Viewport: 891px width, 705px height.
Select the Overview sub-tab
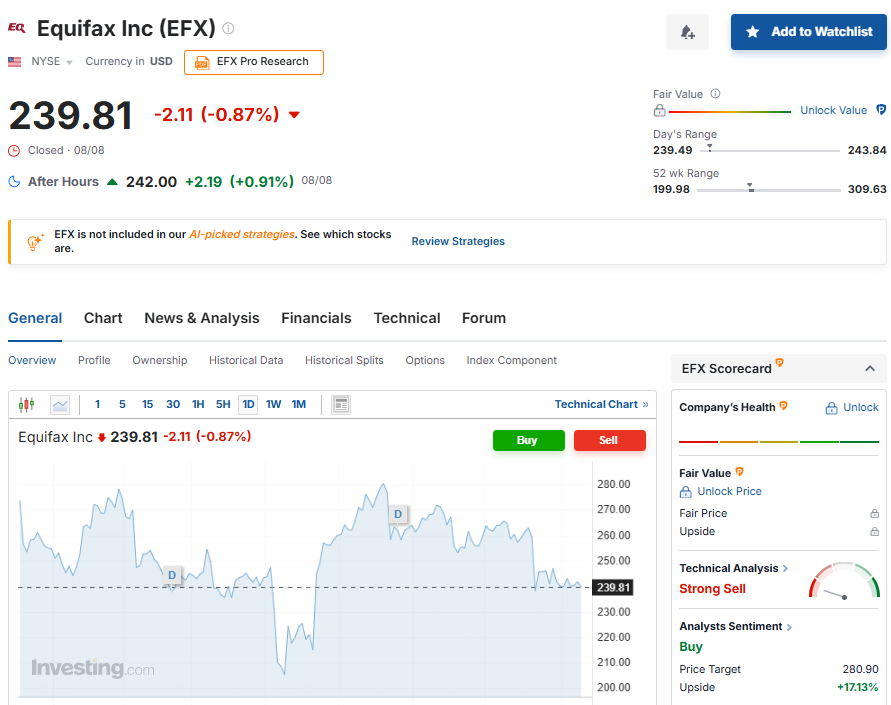[x=32, y=360]
